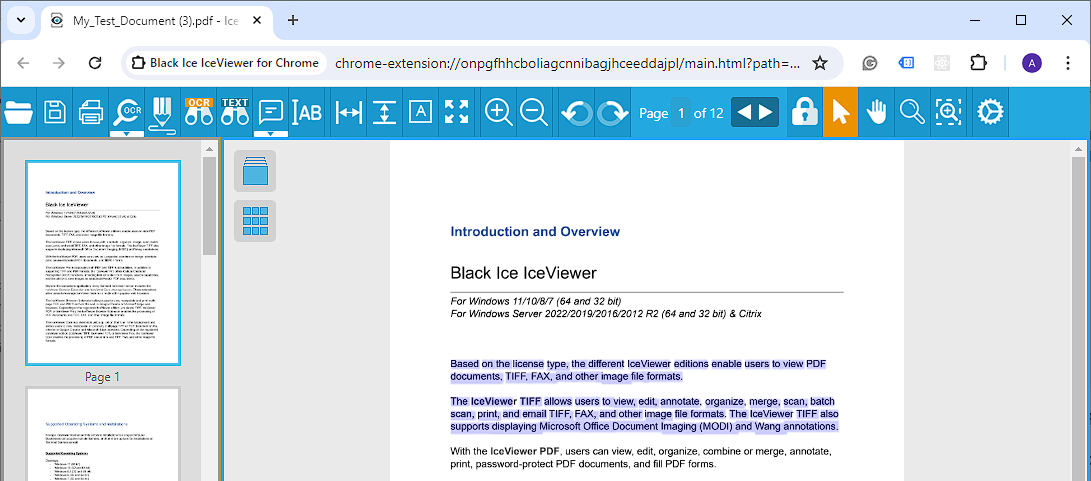Select the pencil drawing annotation tool
1091x481 pixels.
pos(161,113)
